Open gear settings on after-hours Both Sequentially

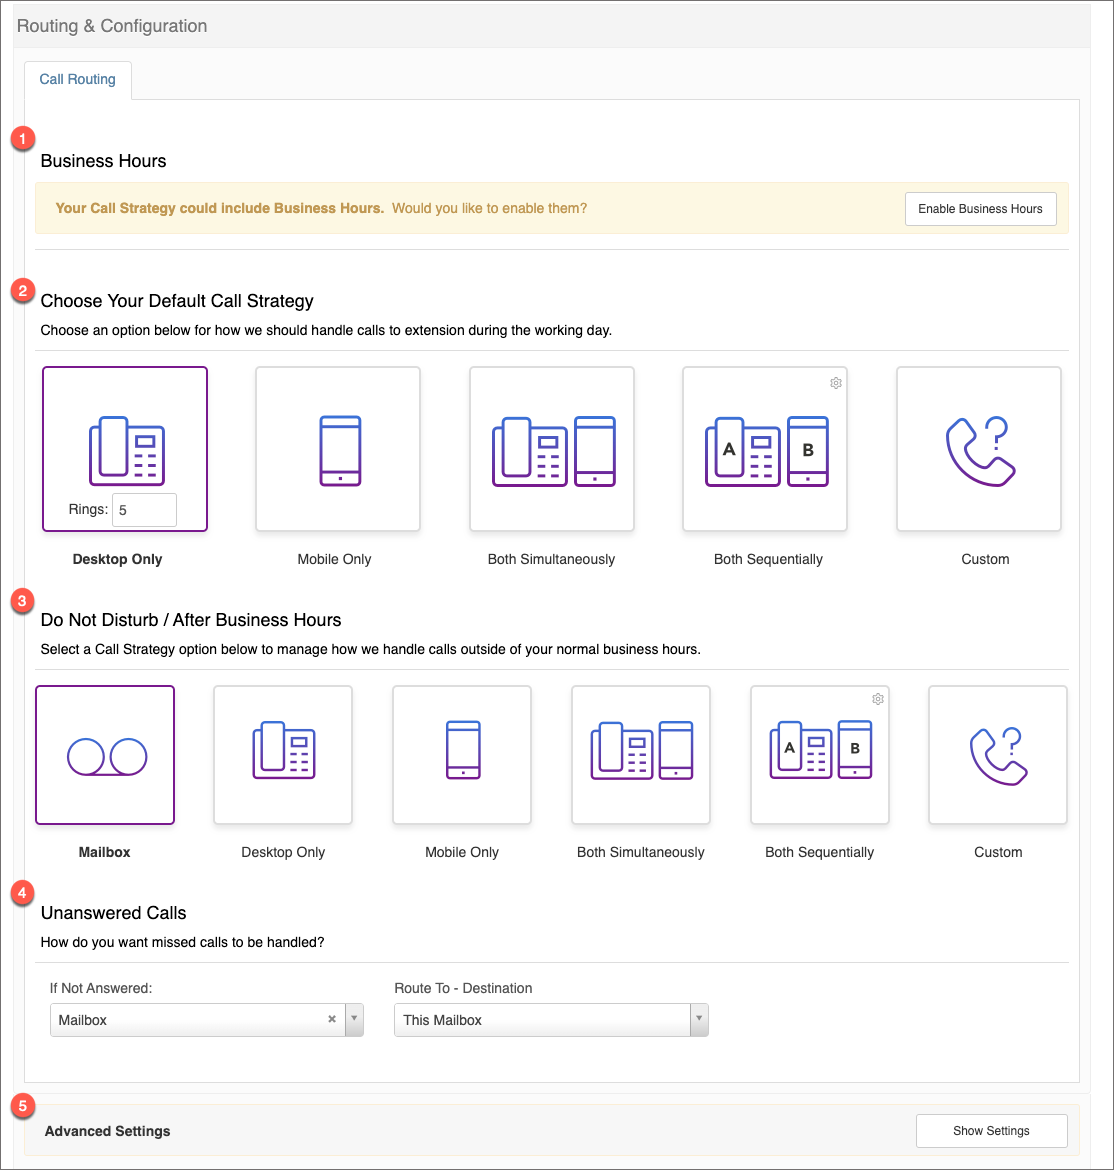[878, 699]
